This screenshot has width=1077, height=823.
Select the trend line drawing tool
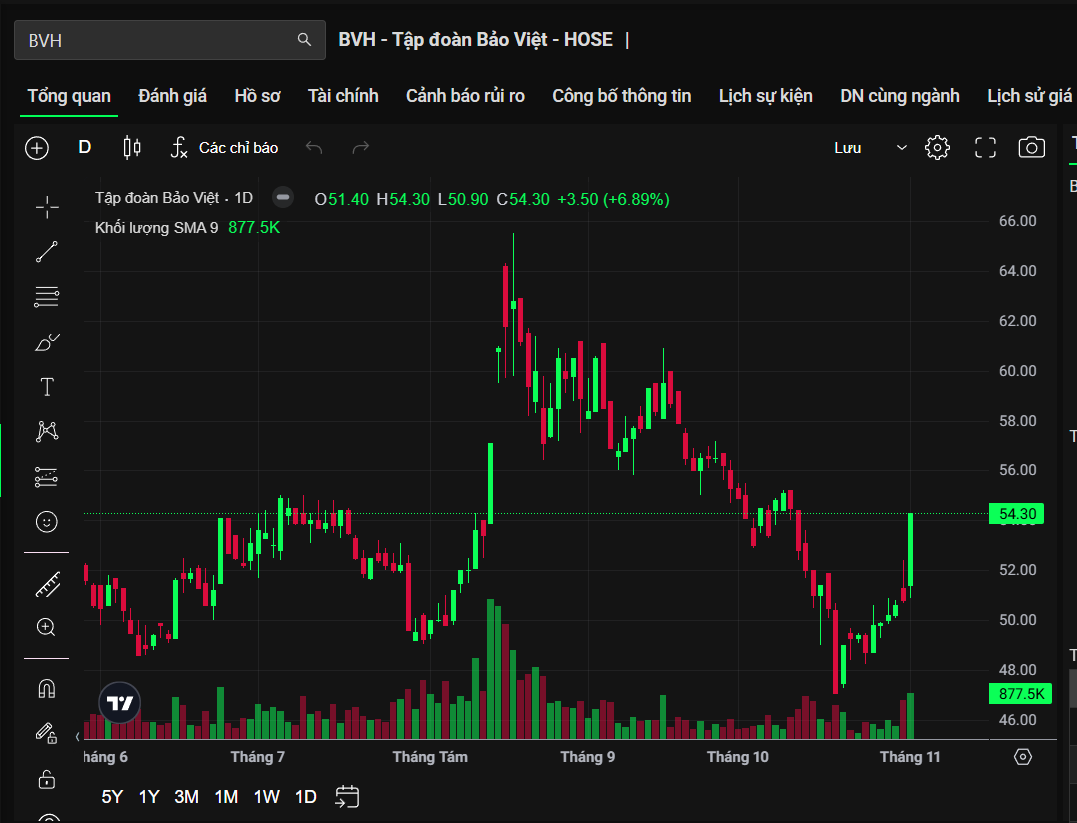pos(47,252)
